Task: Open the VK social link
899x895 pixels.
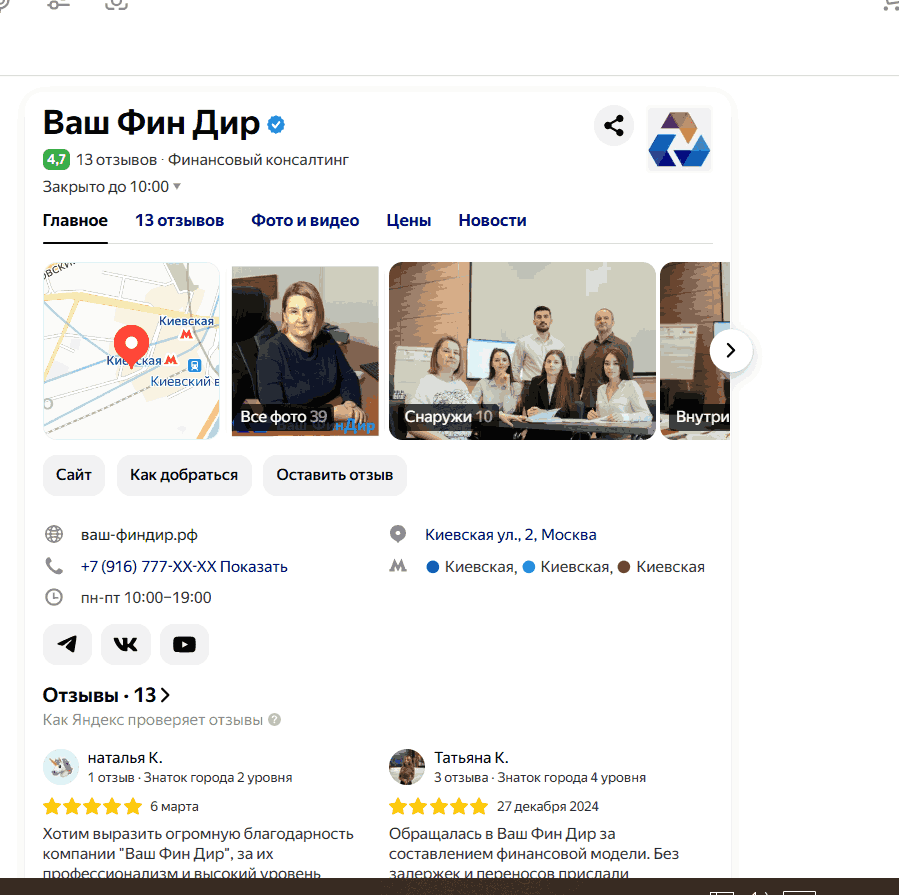Action: (x=126, y=644)
